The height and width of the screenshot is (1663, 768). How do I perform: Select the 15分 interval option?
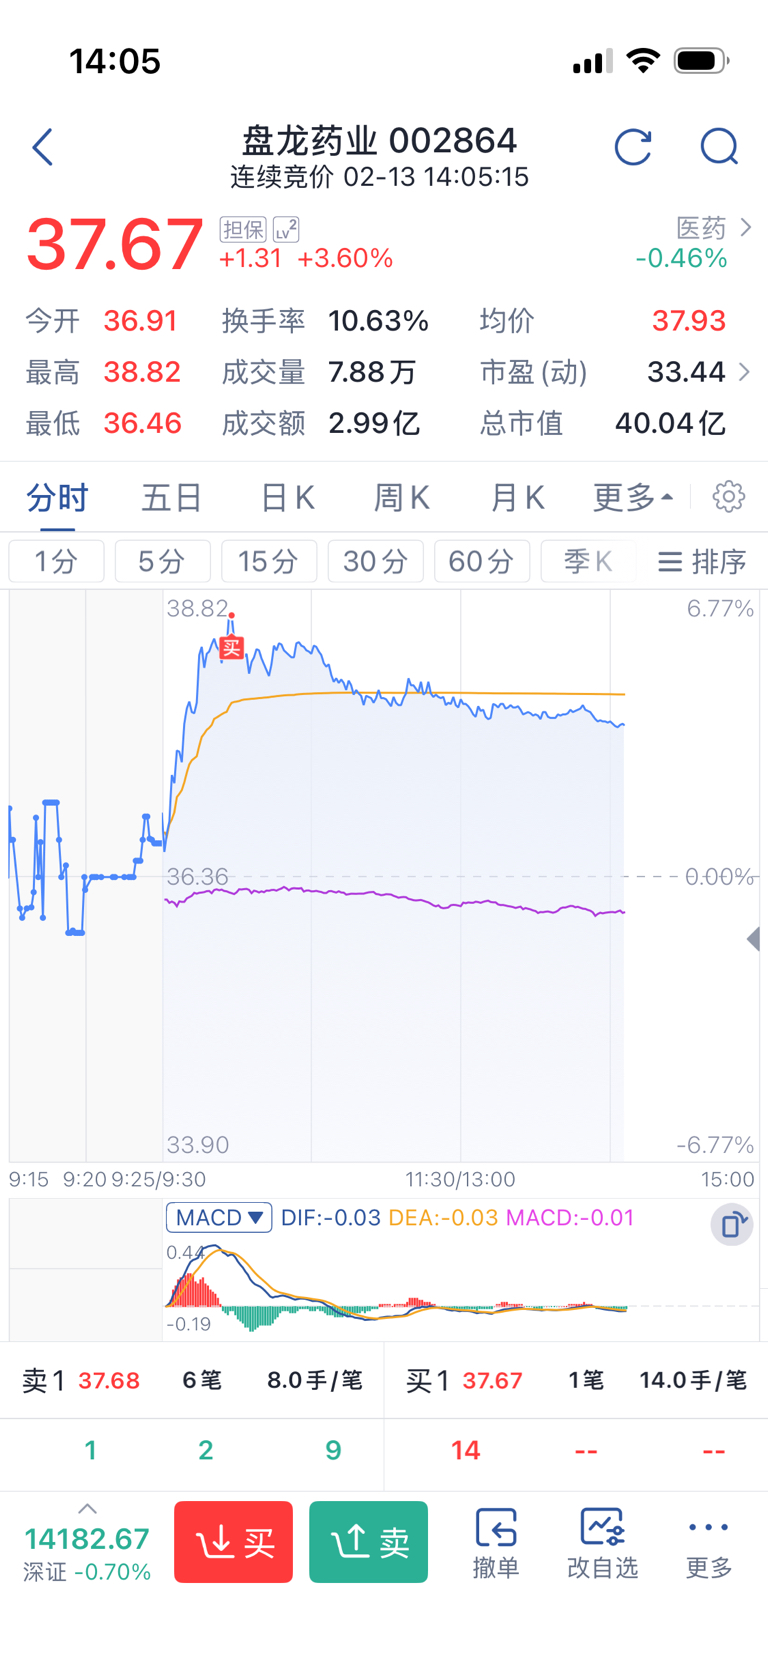point(268,561)
